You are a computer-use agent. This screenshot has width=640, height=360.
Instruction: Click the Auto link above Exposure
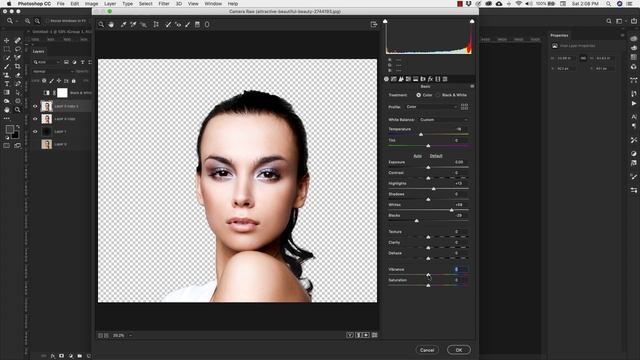pos(418,156)
